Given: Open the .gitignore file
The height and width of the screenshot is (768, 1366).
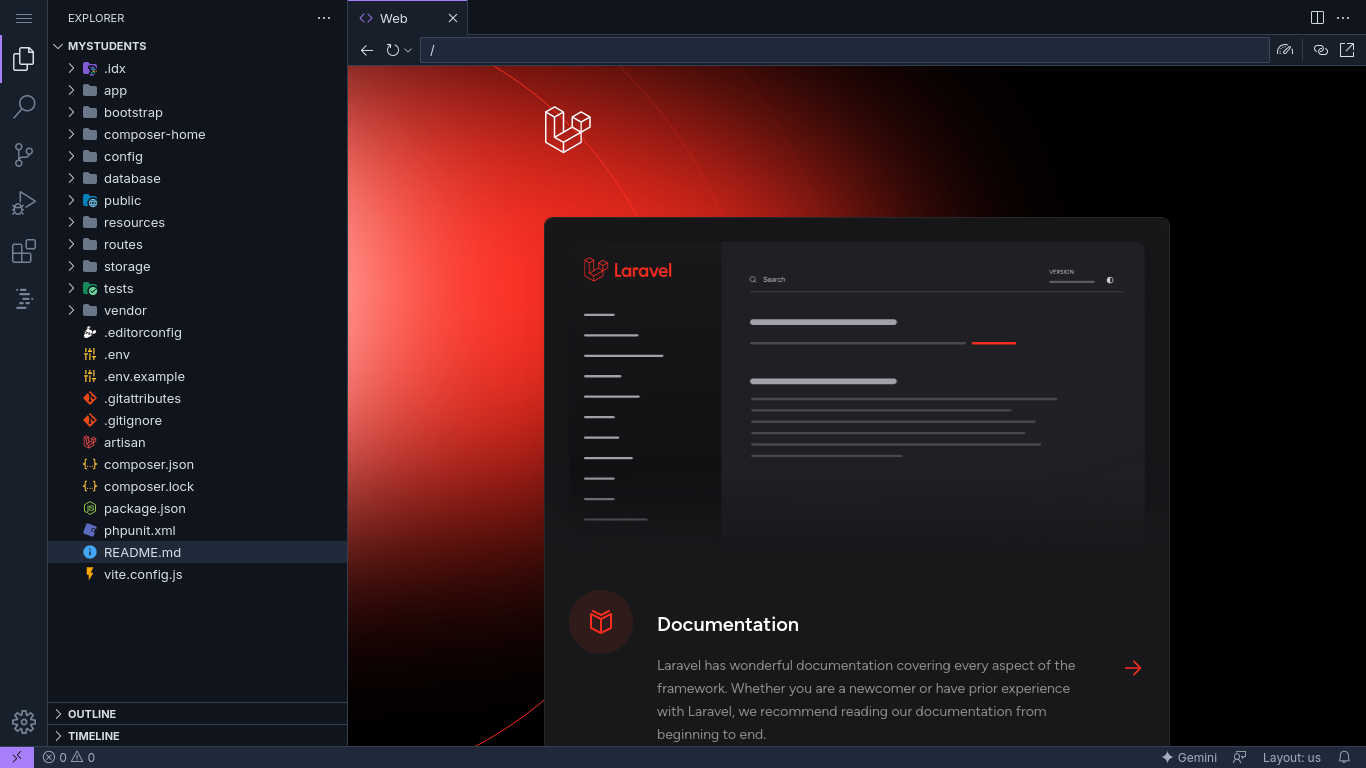Looking at the screenshot, I should (x=198, y=420).
